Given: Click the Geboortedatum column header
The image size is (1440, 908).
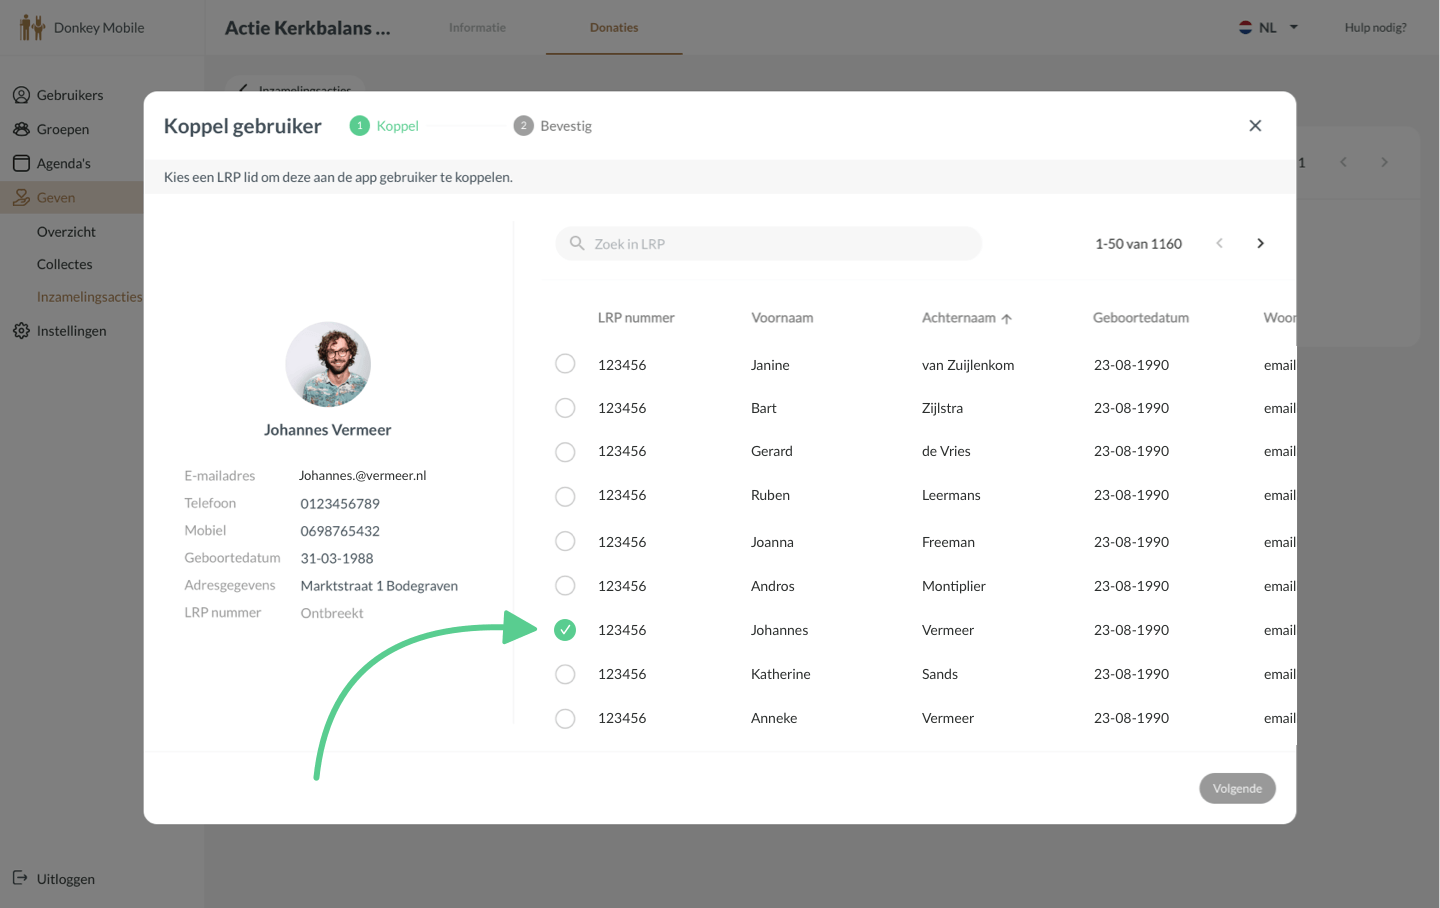Looking at the screenshot, I should (1141, 318).
